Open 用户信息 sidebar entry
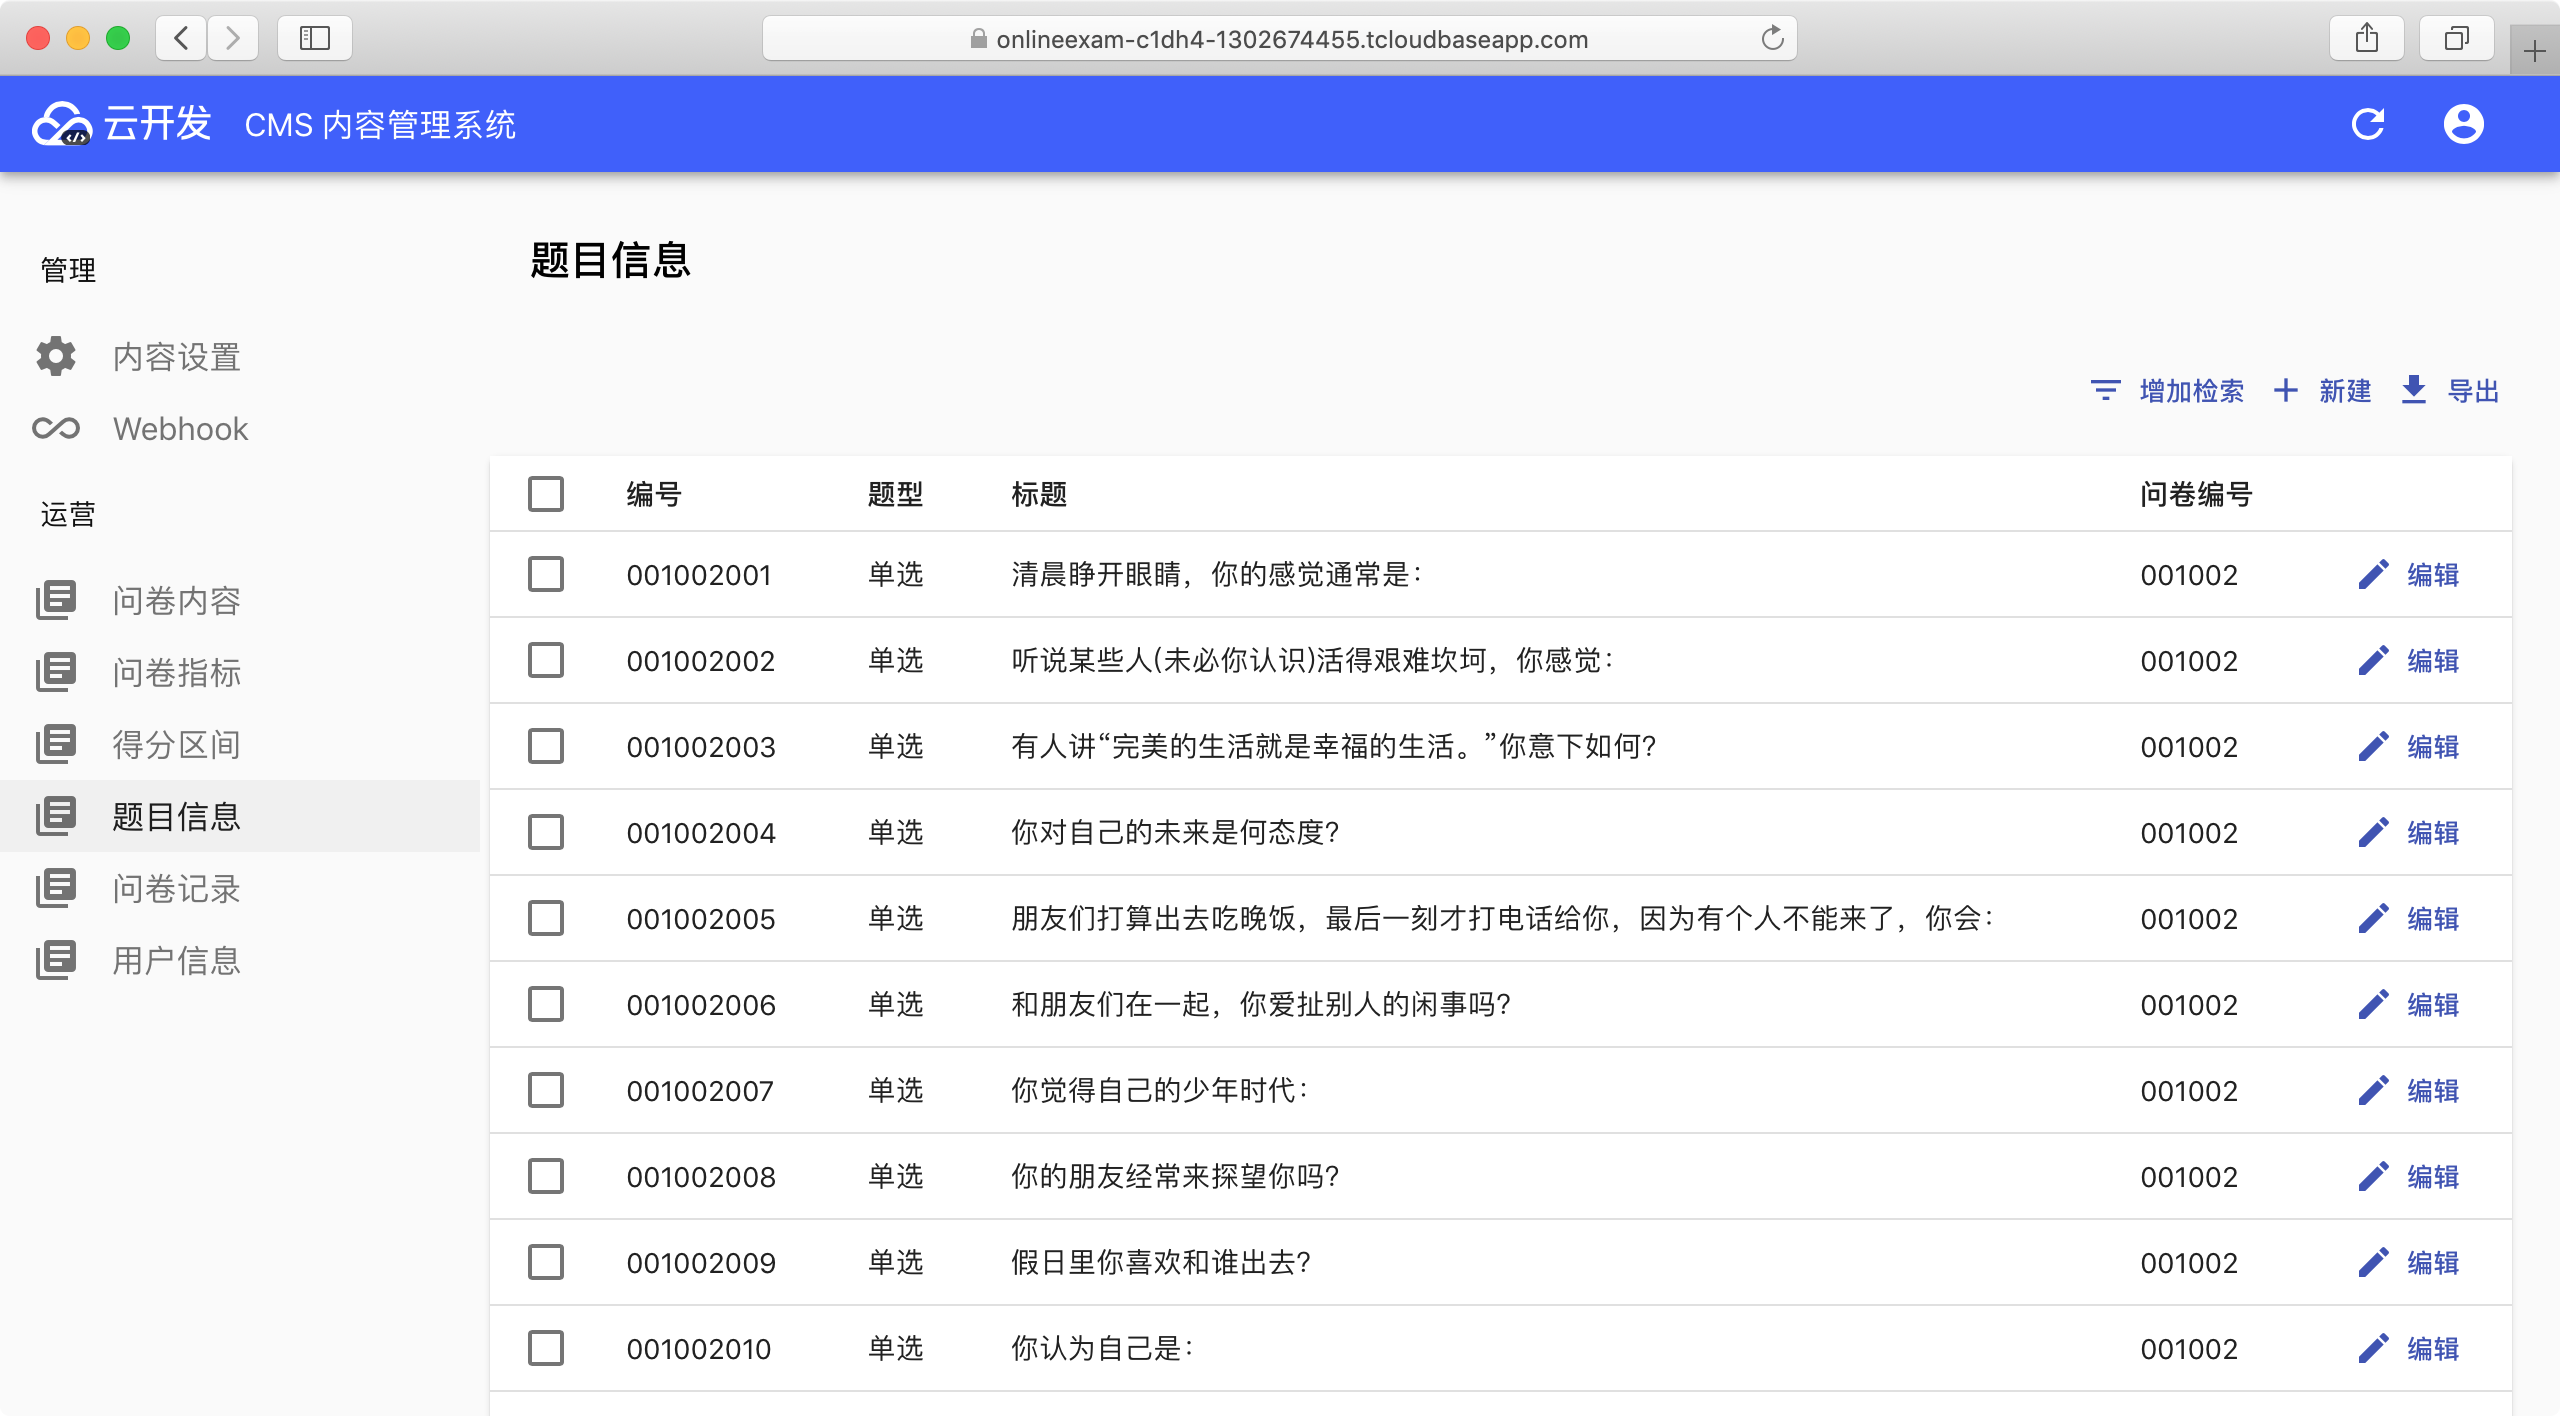 [176, 961]
